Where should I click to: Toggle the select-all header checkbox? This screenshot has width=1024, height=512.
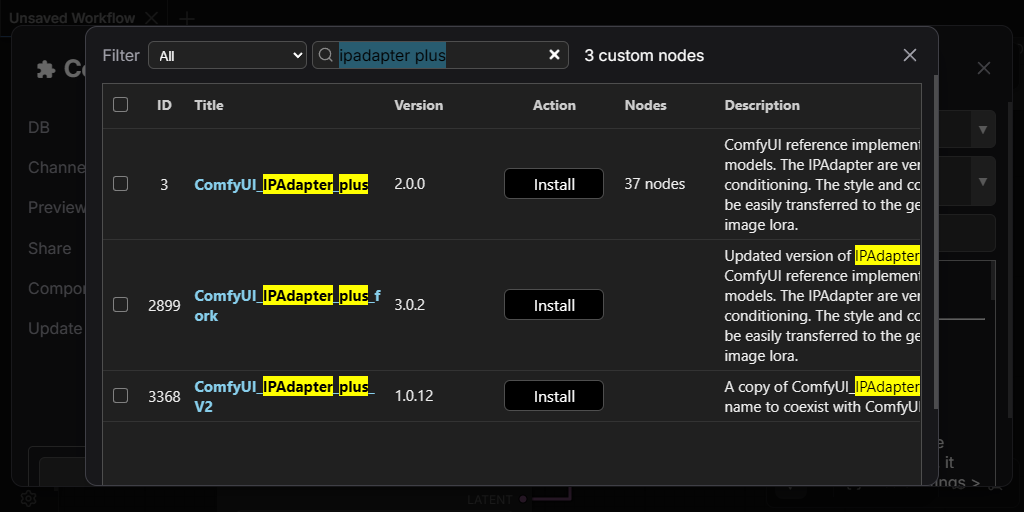pyautogui.click(x=120, y=104)
